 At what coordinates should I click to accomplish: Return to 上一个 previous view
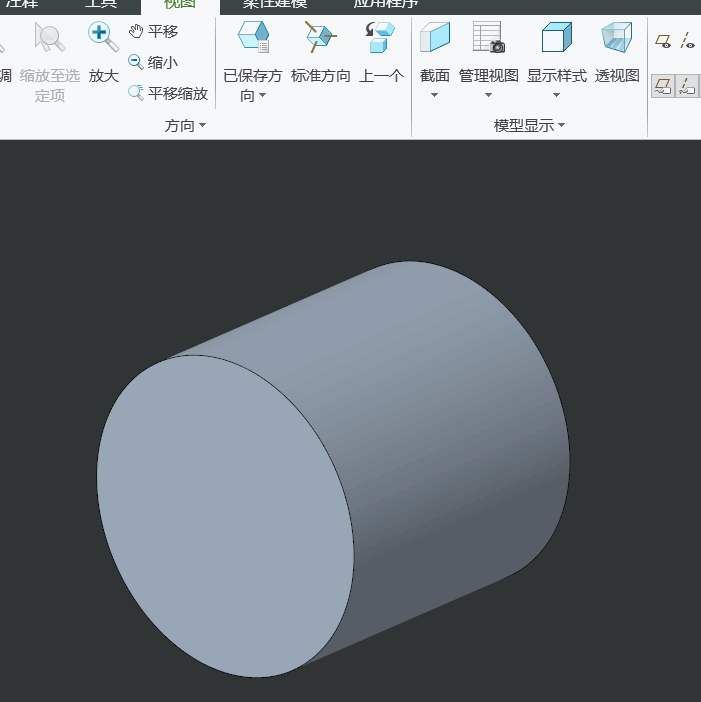click(381, 53)
